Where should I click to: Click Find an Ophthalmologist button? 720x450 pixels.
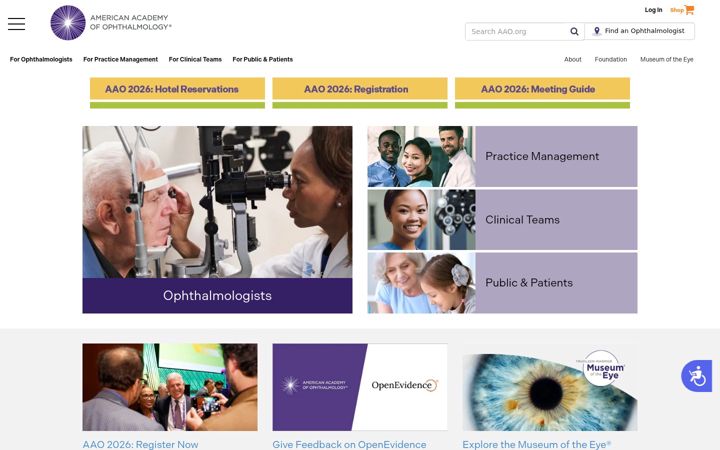point(640,31)
